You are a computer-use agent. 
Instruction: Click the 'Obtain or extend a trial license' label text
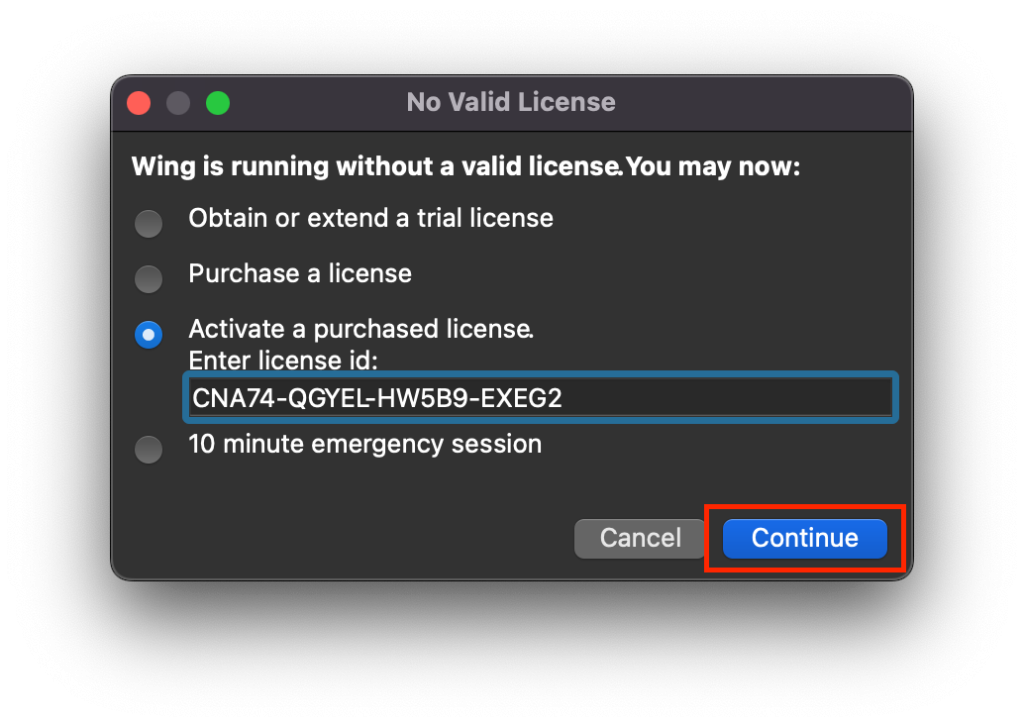click(x=370, y=218)
